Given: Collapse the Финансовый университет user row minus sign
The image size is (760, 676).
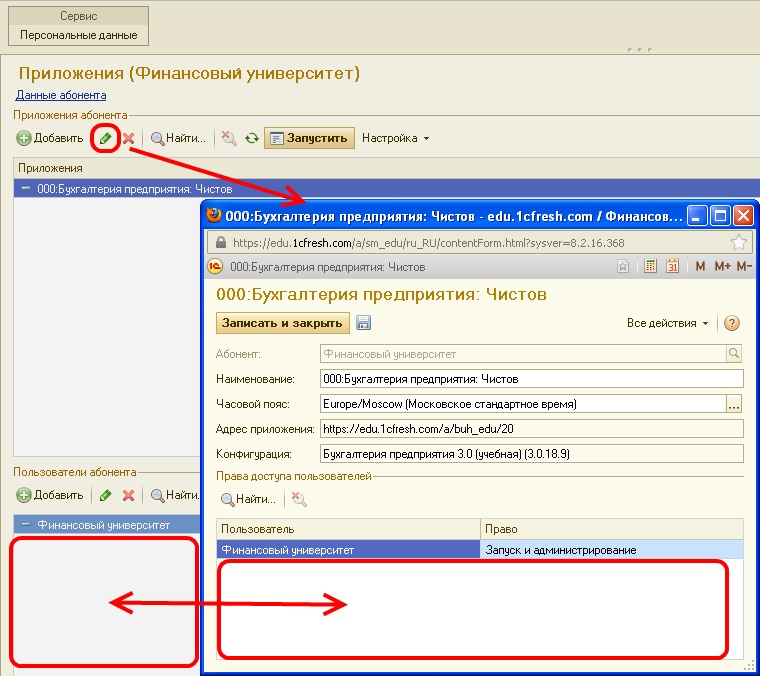Looking at the screenshot, I should click(x=25, y=524).
